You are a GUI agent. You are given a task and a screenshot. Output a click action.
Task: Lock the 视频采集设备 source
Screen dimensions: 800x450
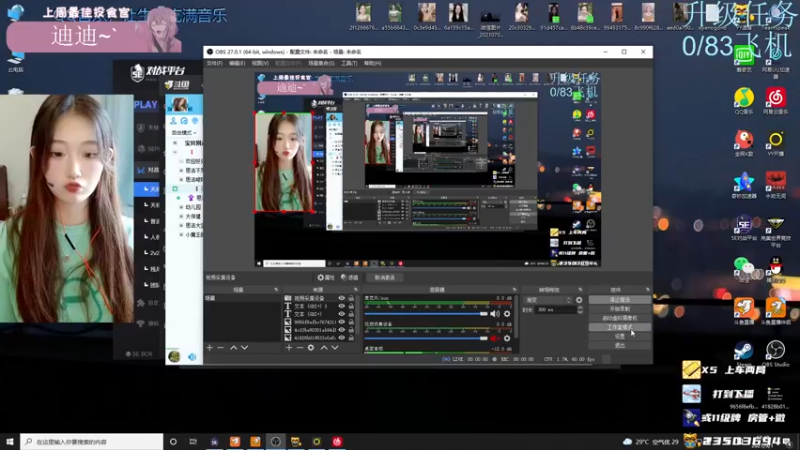[x=351, y=298]
